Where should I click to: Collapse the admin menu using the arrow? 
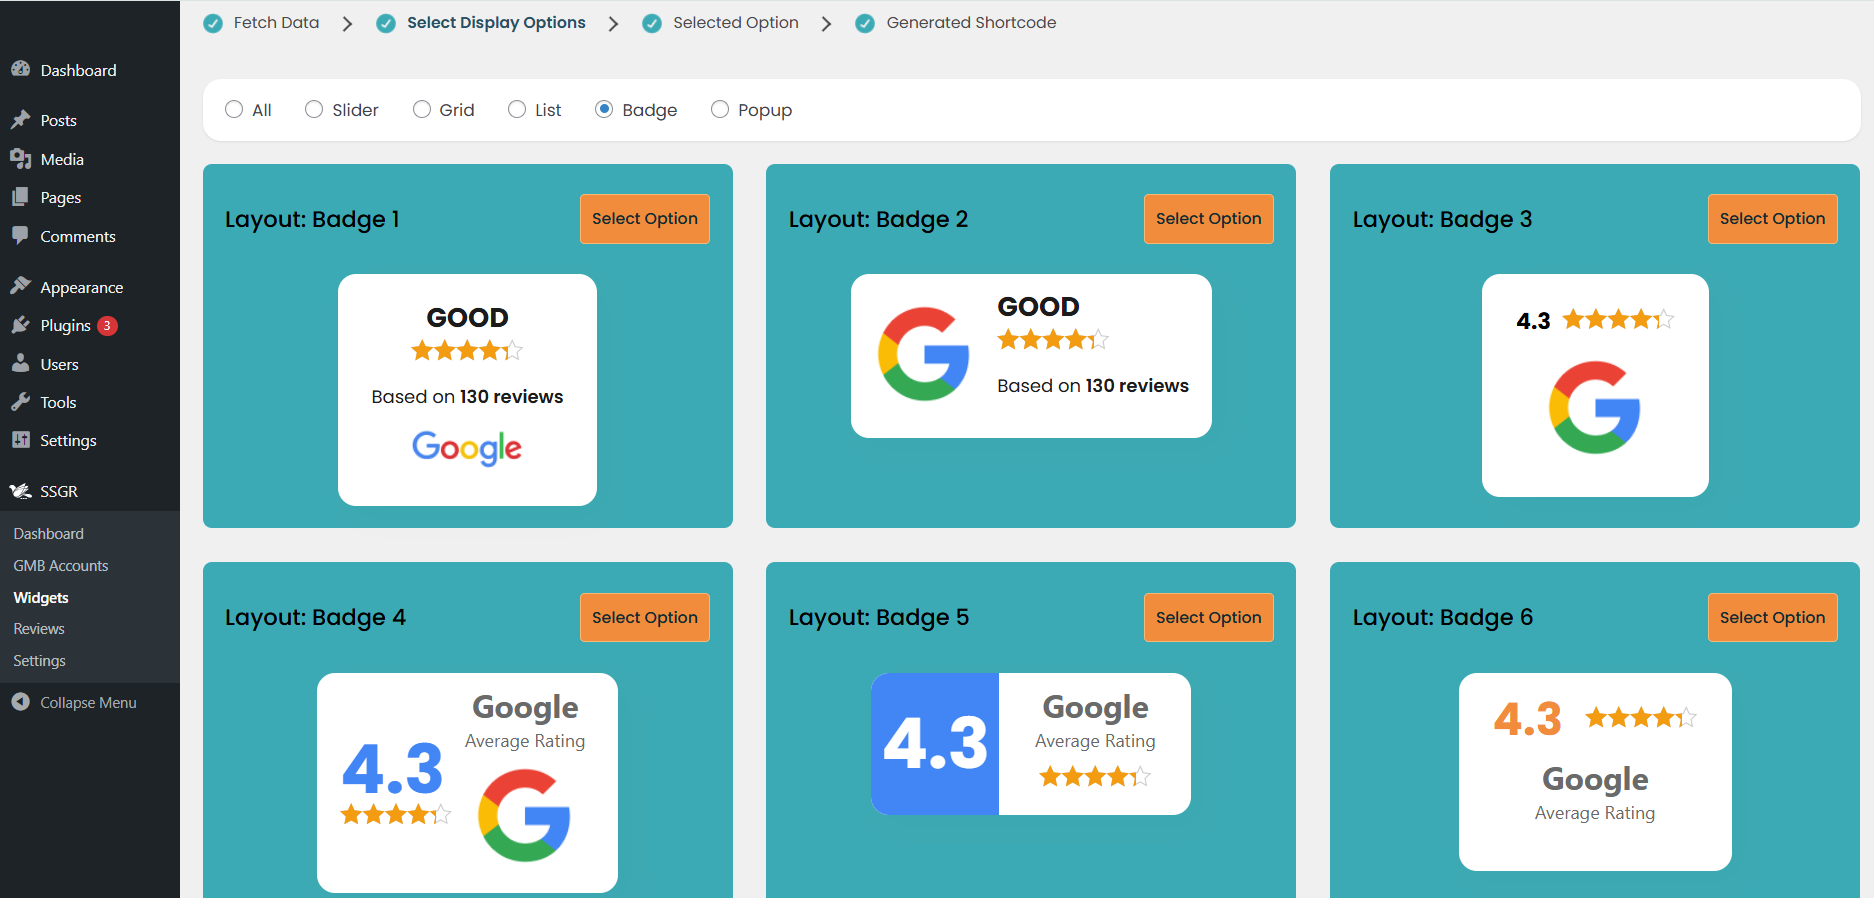[x=20, y=702]
